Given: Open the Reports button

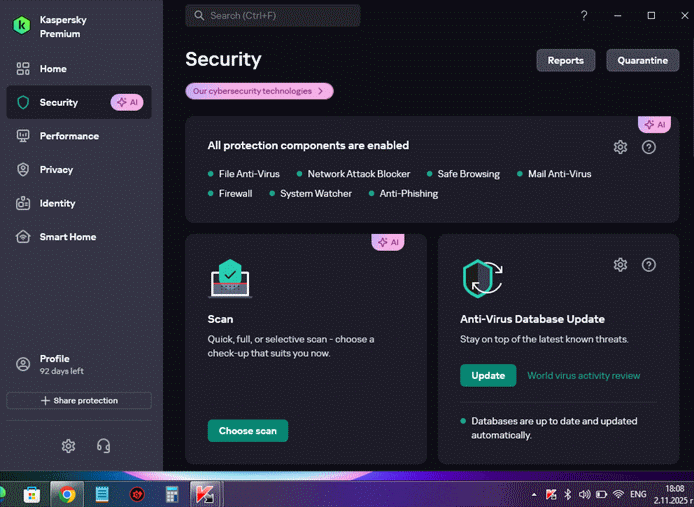Looking at the screenshot, I should 566,60.
